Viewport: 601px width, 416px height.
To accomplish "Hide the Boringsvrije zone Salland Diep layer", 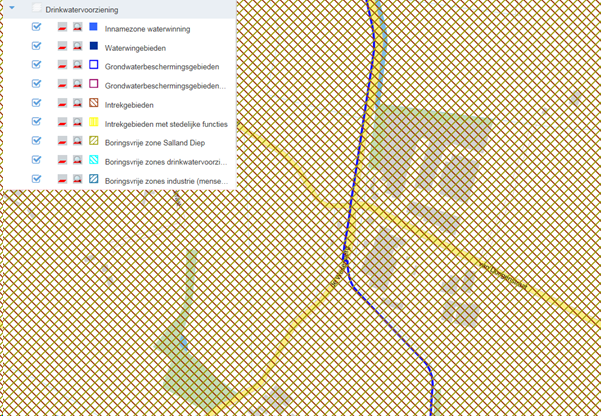I will [36, 140].
